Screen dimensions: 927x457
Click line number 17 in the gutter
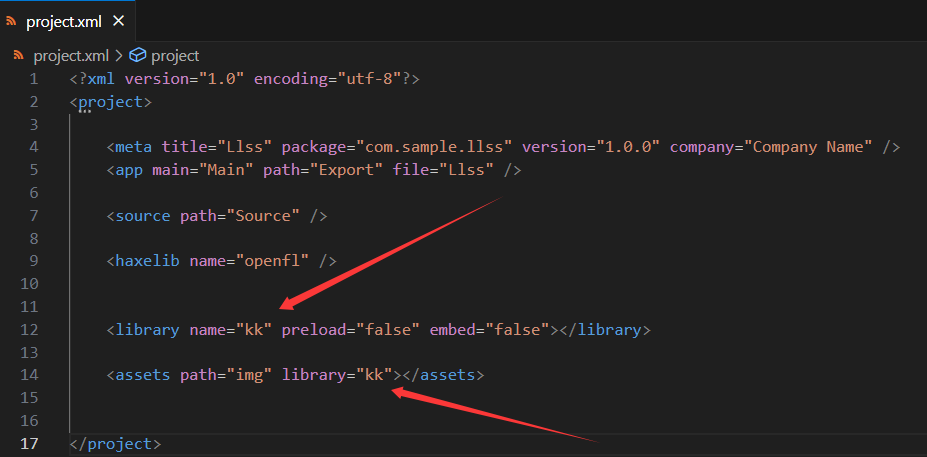coord(30,443)
